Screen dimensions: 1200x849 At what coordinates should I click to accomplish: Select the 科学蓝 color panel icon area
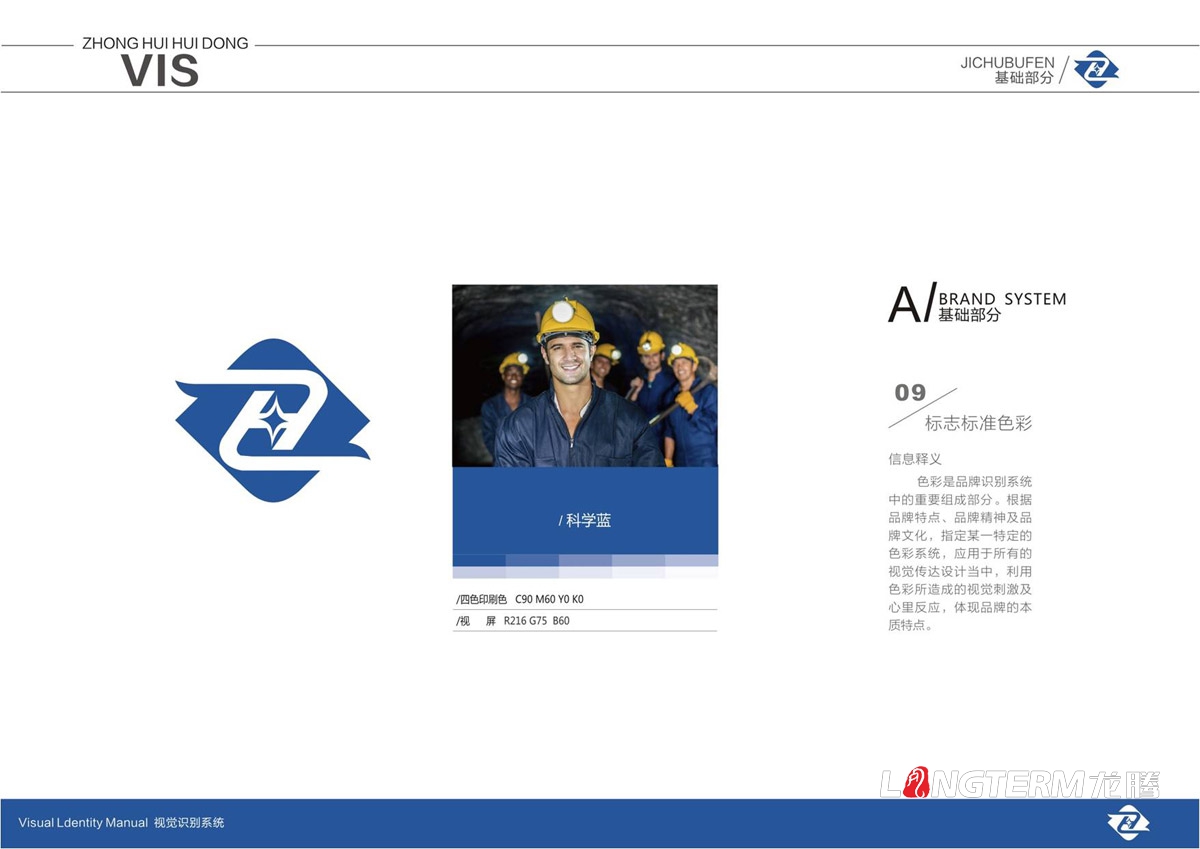(585, 512)
